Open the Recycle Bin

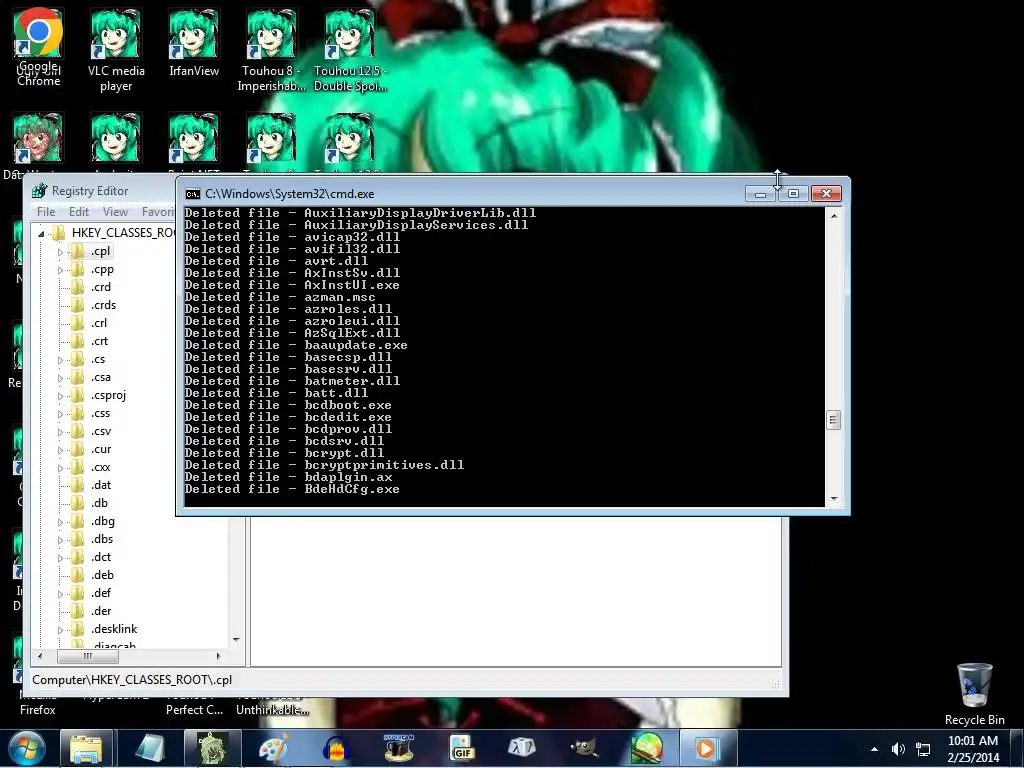974,694
